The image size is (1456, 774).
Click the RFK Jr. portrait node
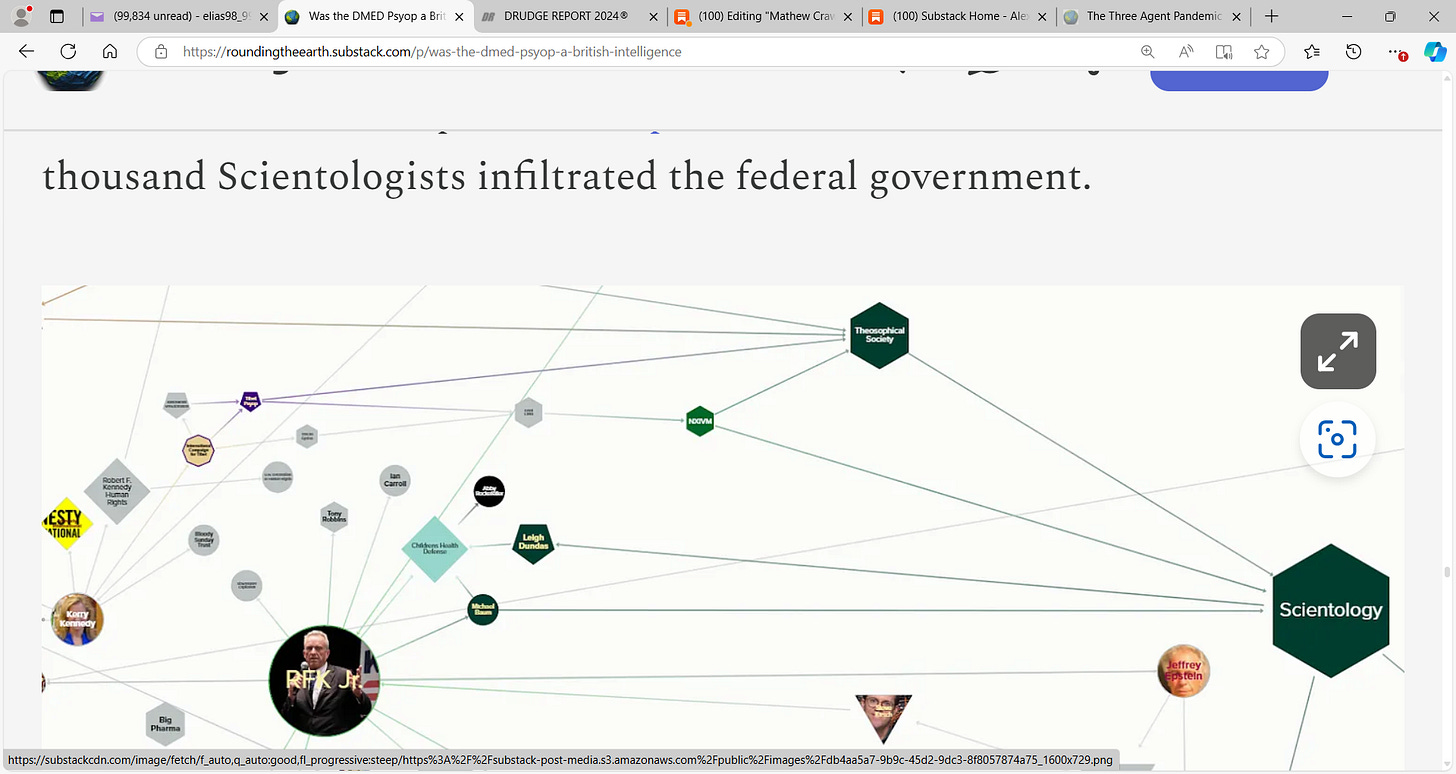coord(325,680)
